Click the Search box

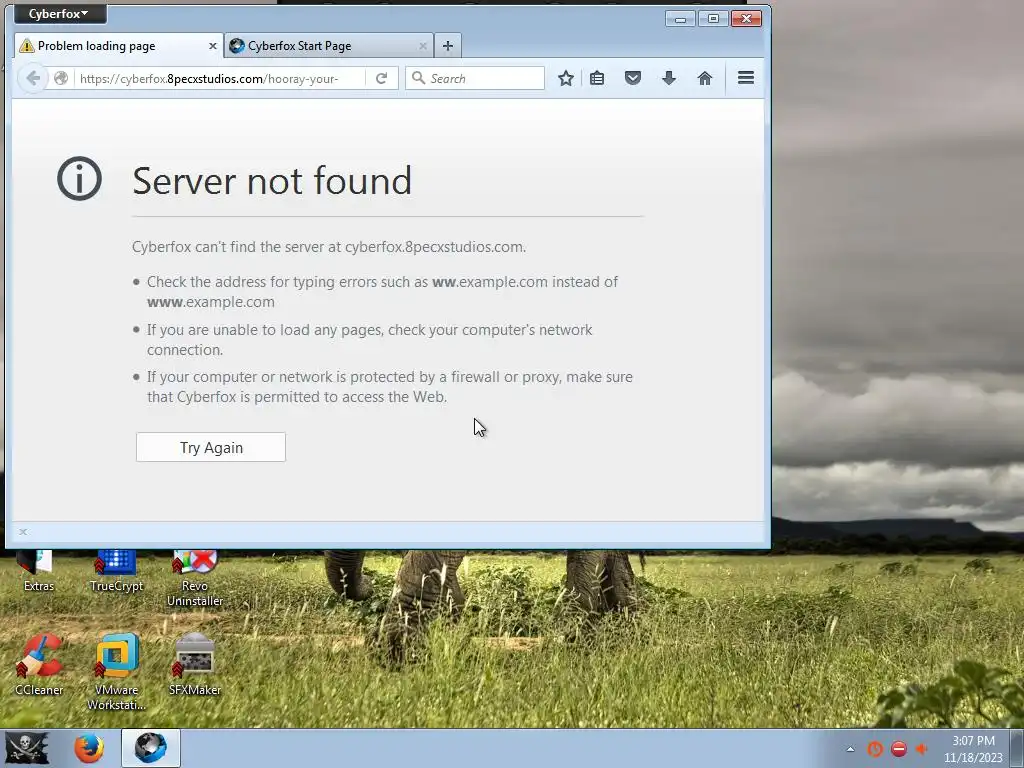(475, 78)
